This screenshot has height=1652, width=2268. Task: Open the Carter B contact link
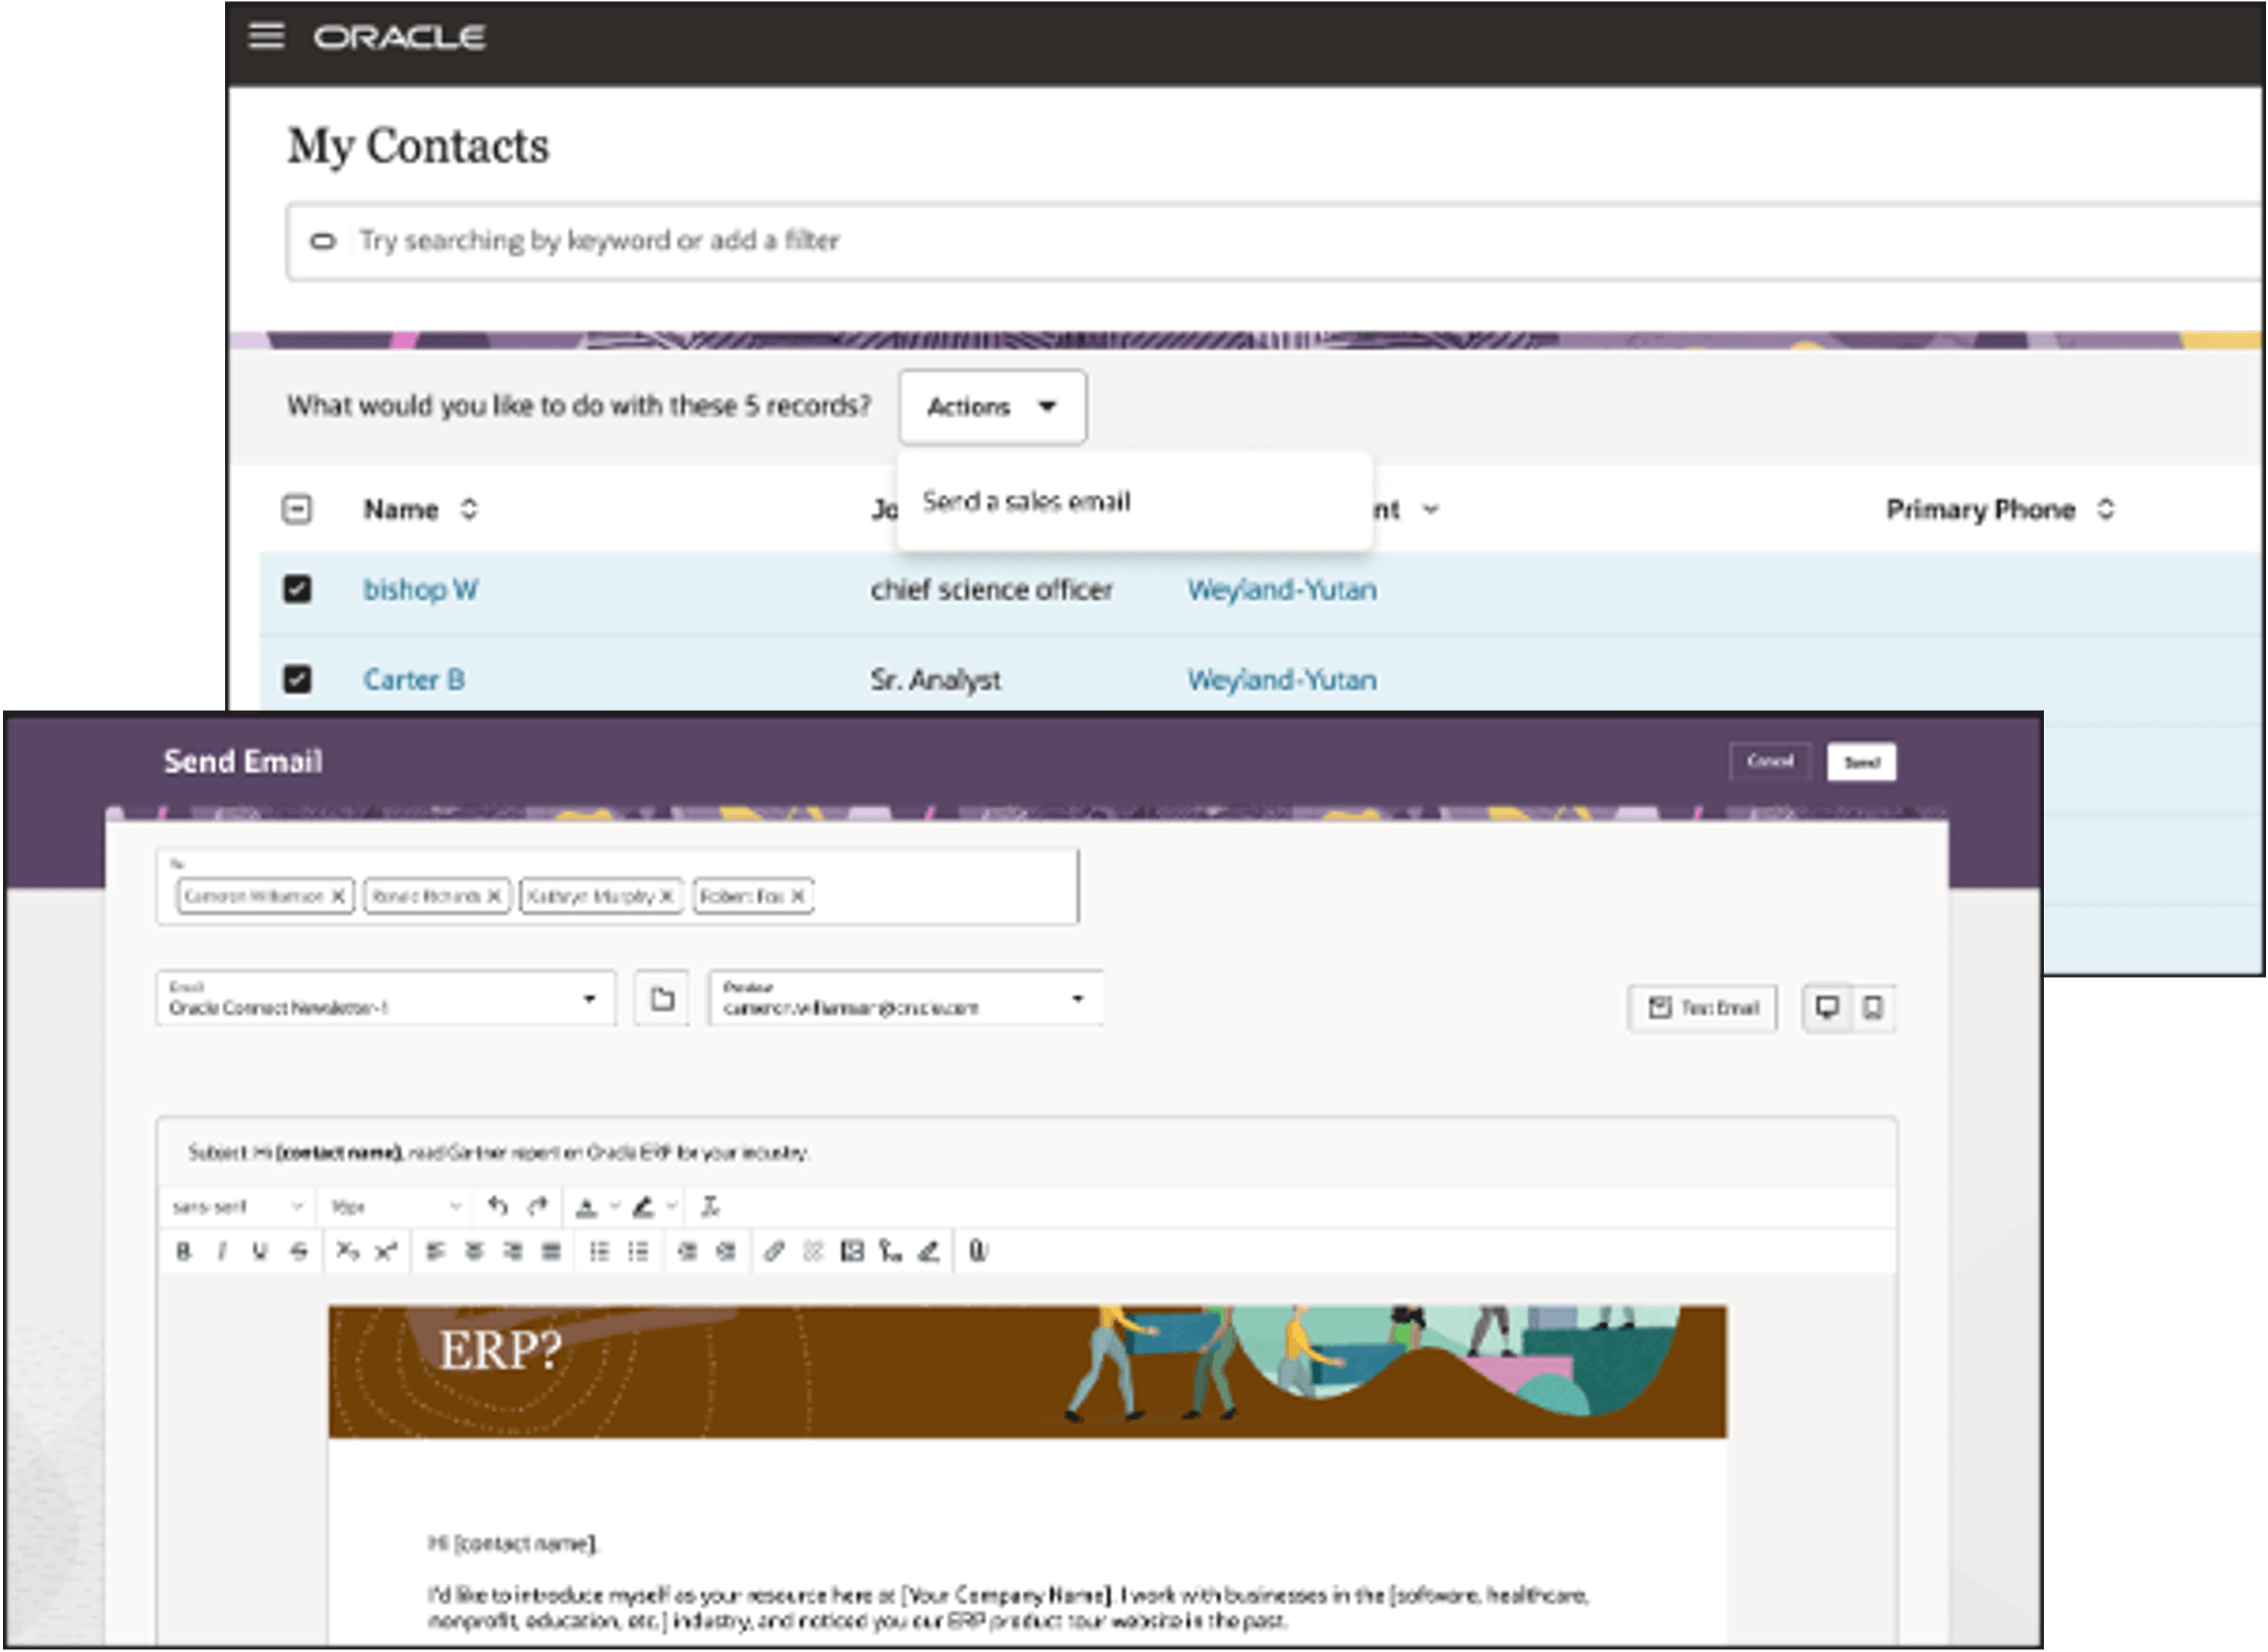click(414, 680)
